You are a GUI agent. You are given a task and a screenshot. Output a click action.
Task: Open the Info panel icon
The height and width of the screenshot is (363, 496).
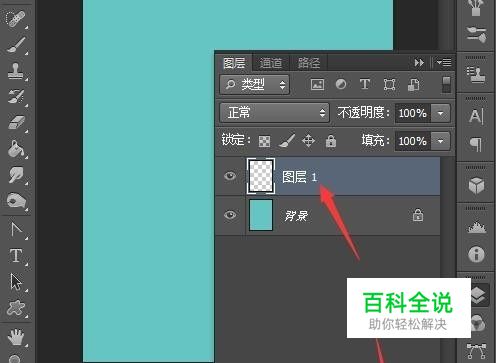tap(476, 254)
